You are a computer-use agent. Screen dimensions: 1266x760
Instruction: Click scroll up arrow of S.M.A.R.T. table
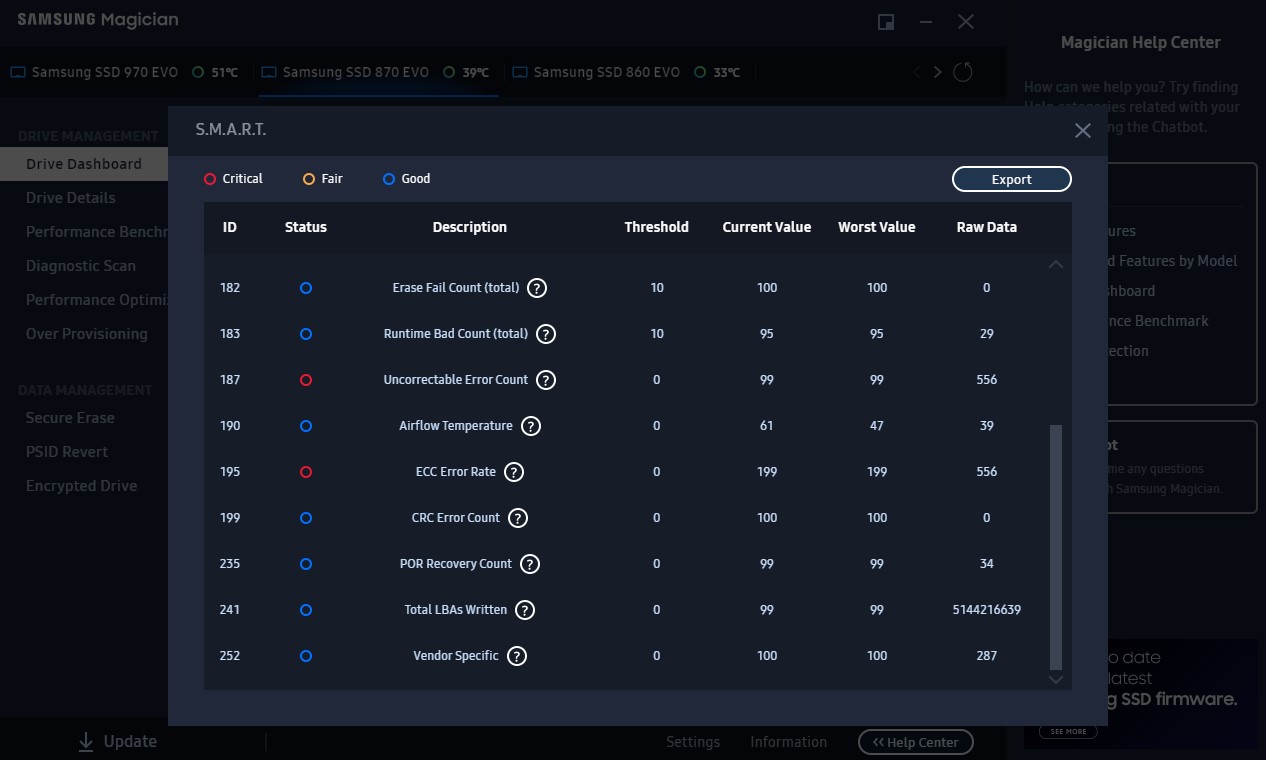click(1055, 264)
